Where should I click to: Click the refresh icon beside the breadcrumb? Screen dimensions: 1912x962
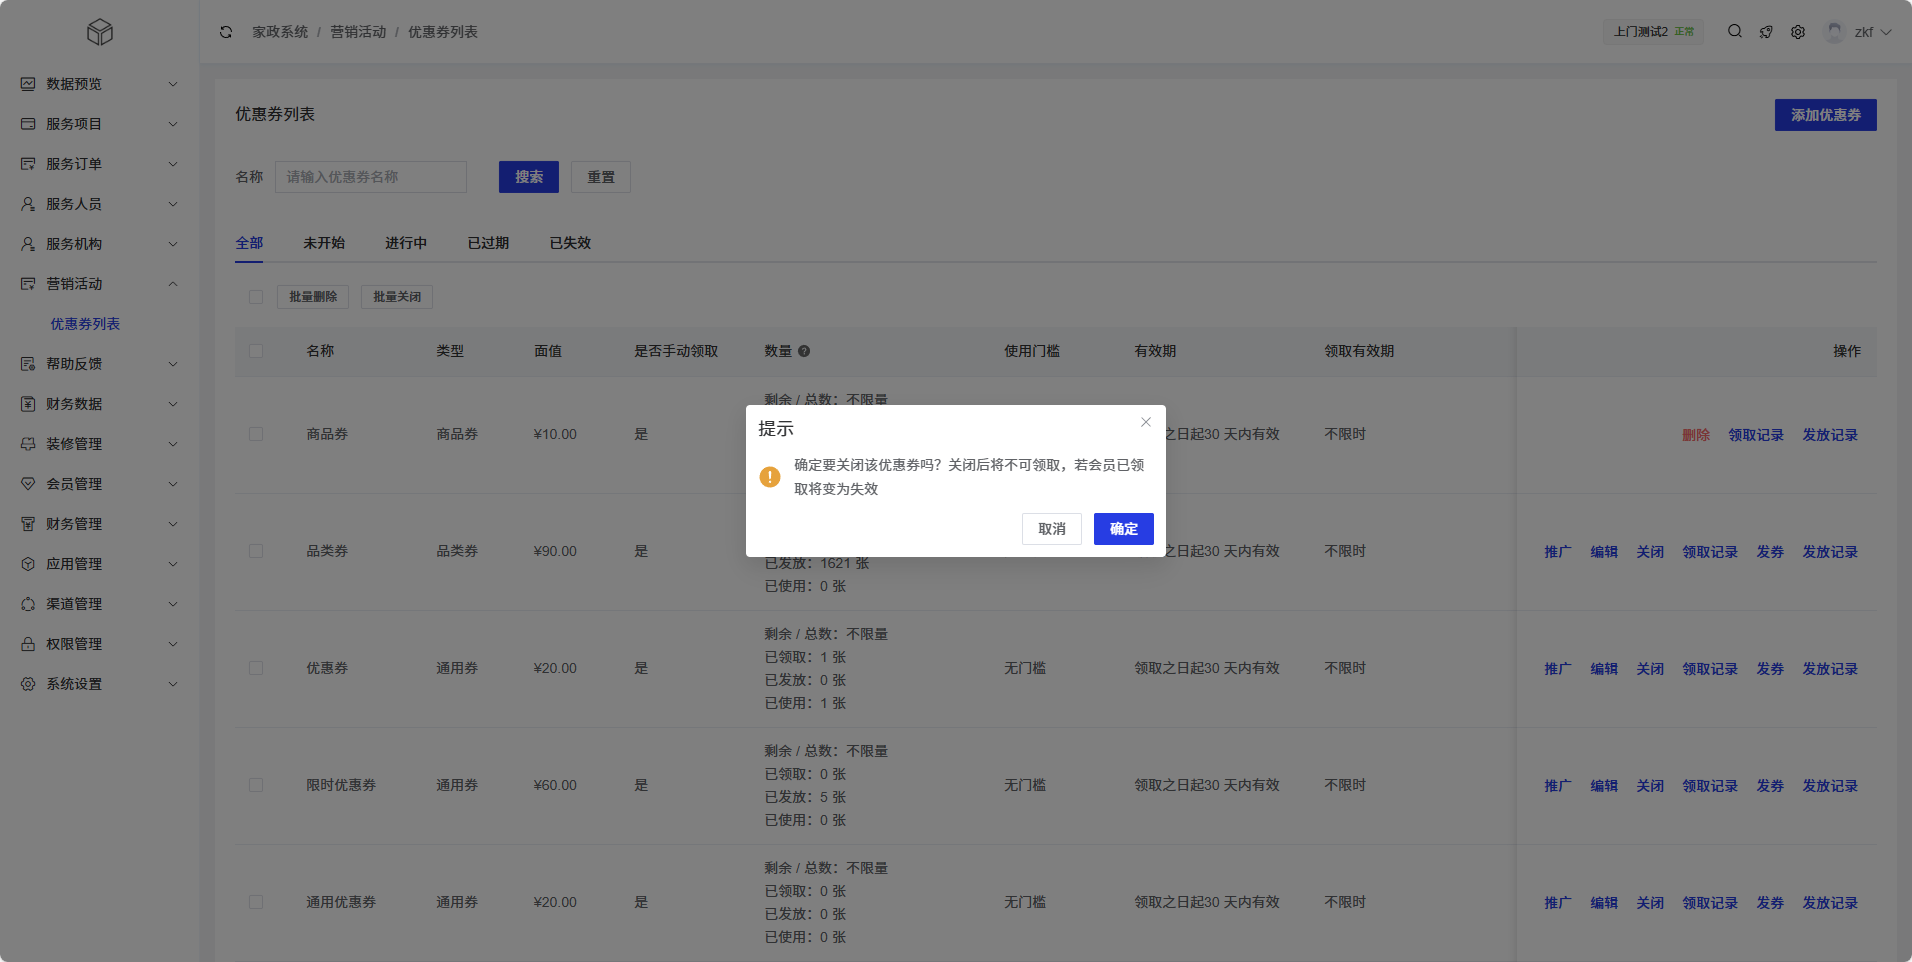coord(226,31)
